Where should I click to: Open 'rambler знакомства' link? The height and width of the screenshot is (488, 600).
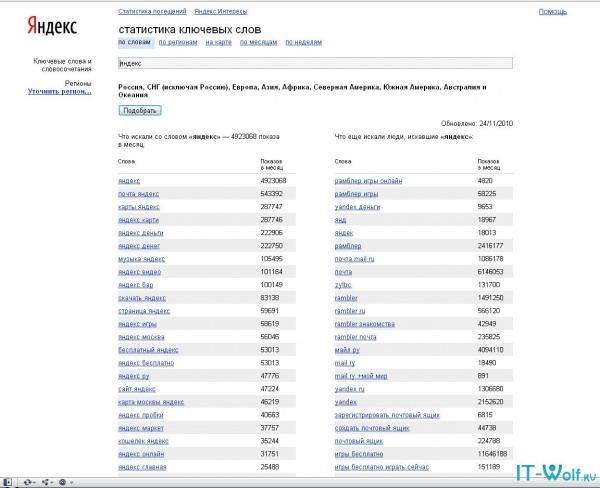364,324
